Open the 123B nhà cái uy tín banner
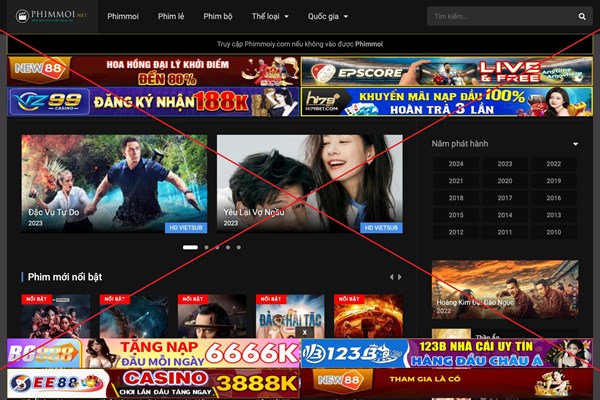 pyautogui.click(x=447, y=353)
